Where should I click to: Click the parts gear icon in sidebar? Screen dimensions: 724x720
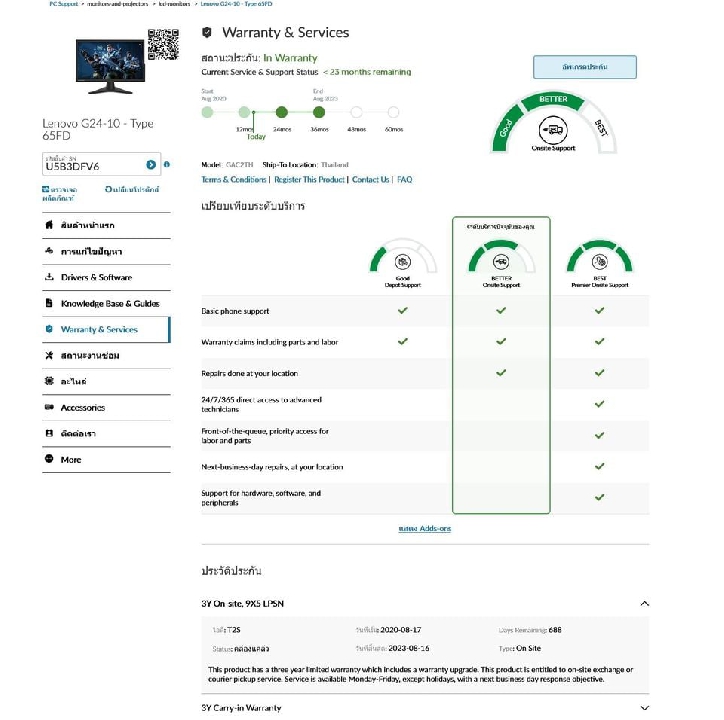point(49,381)
